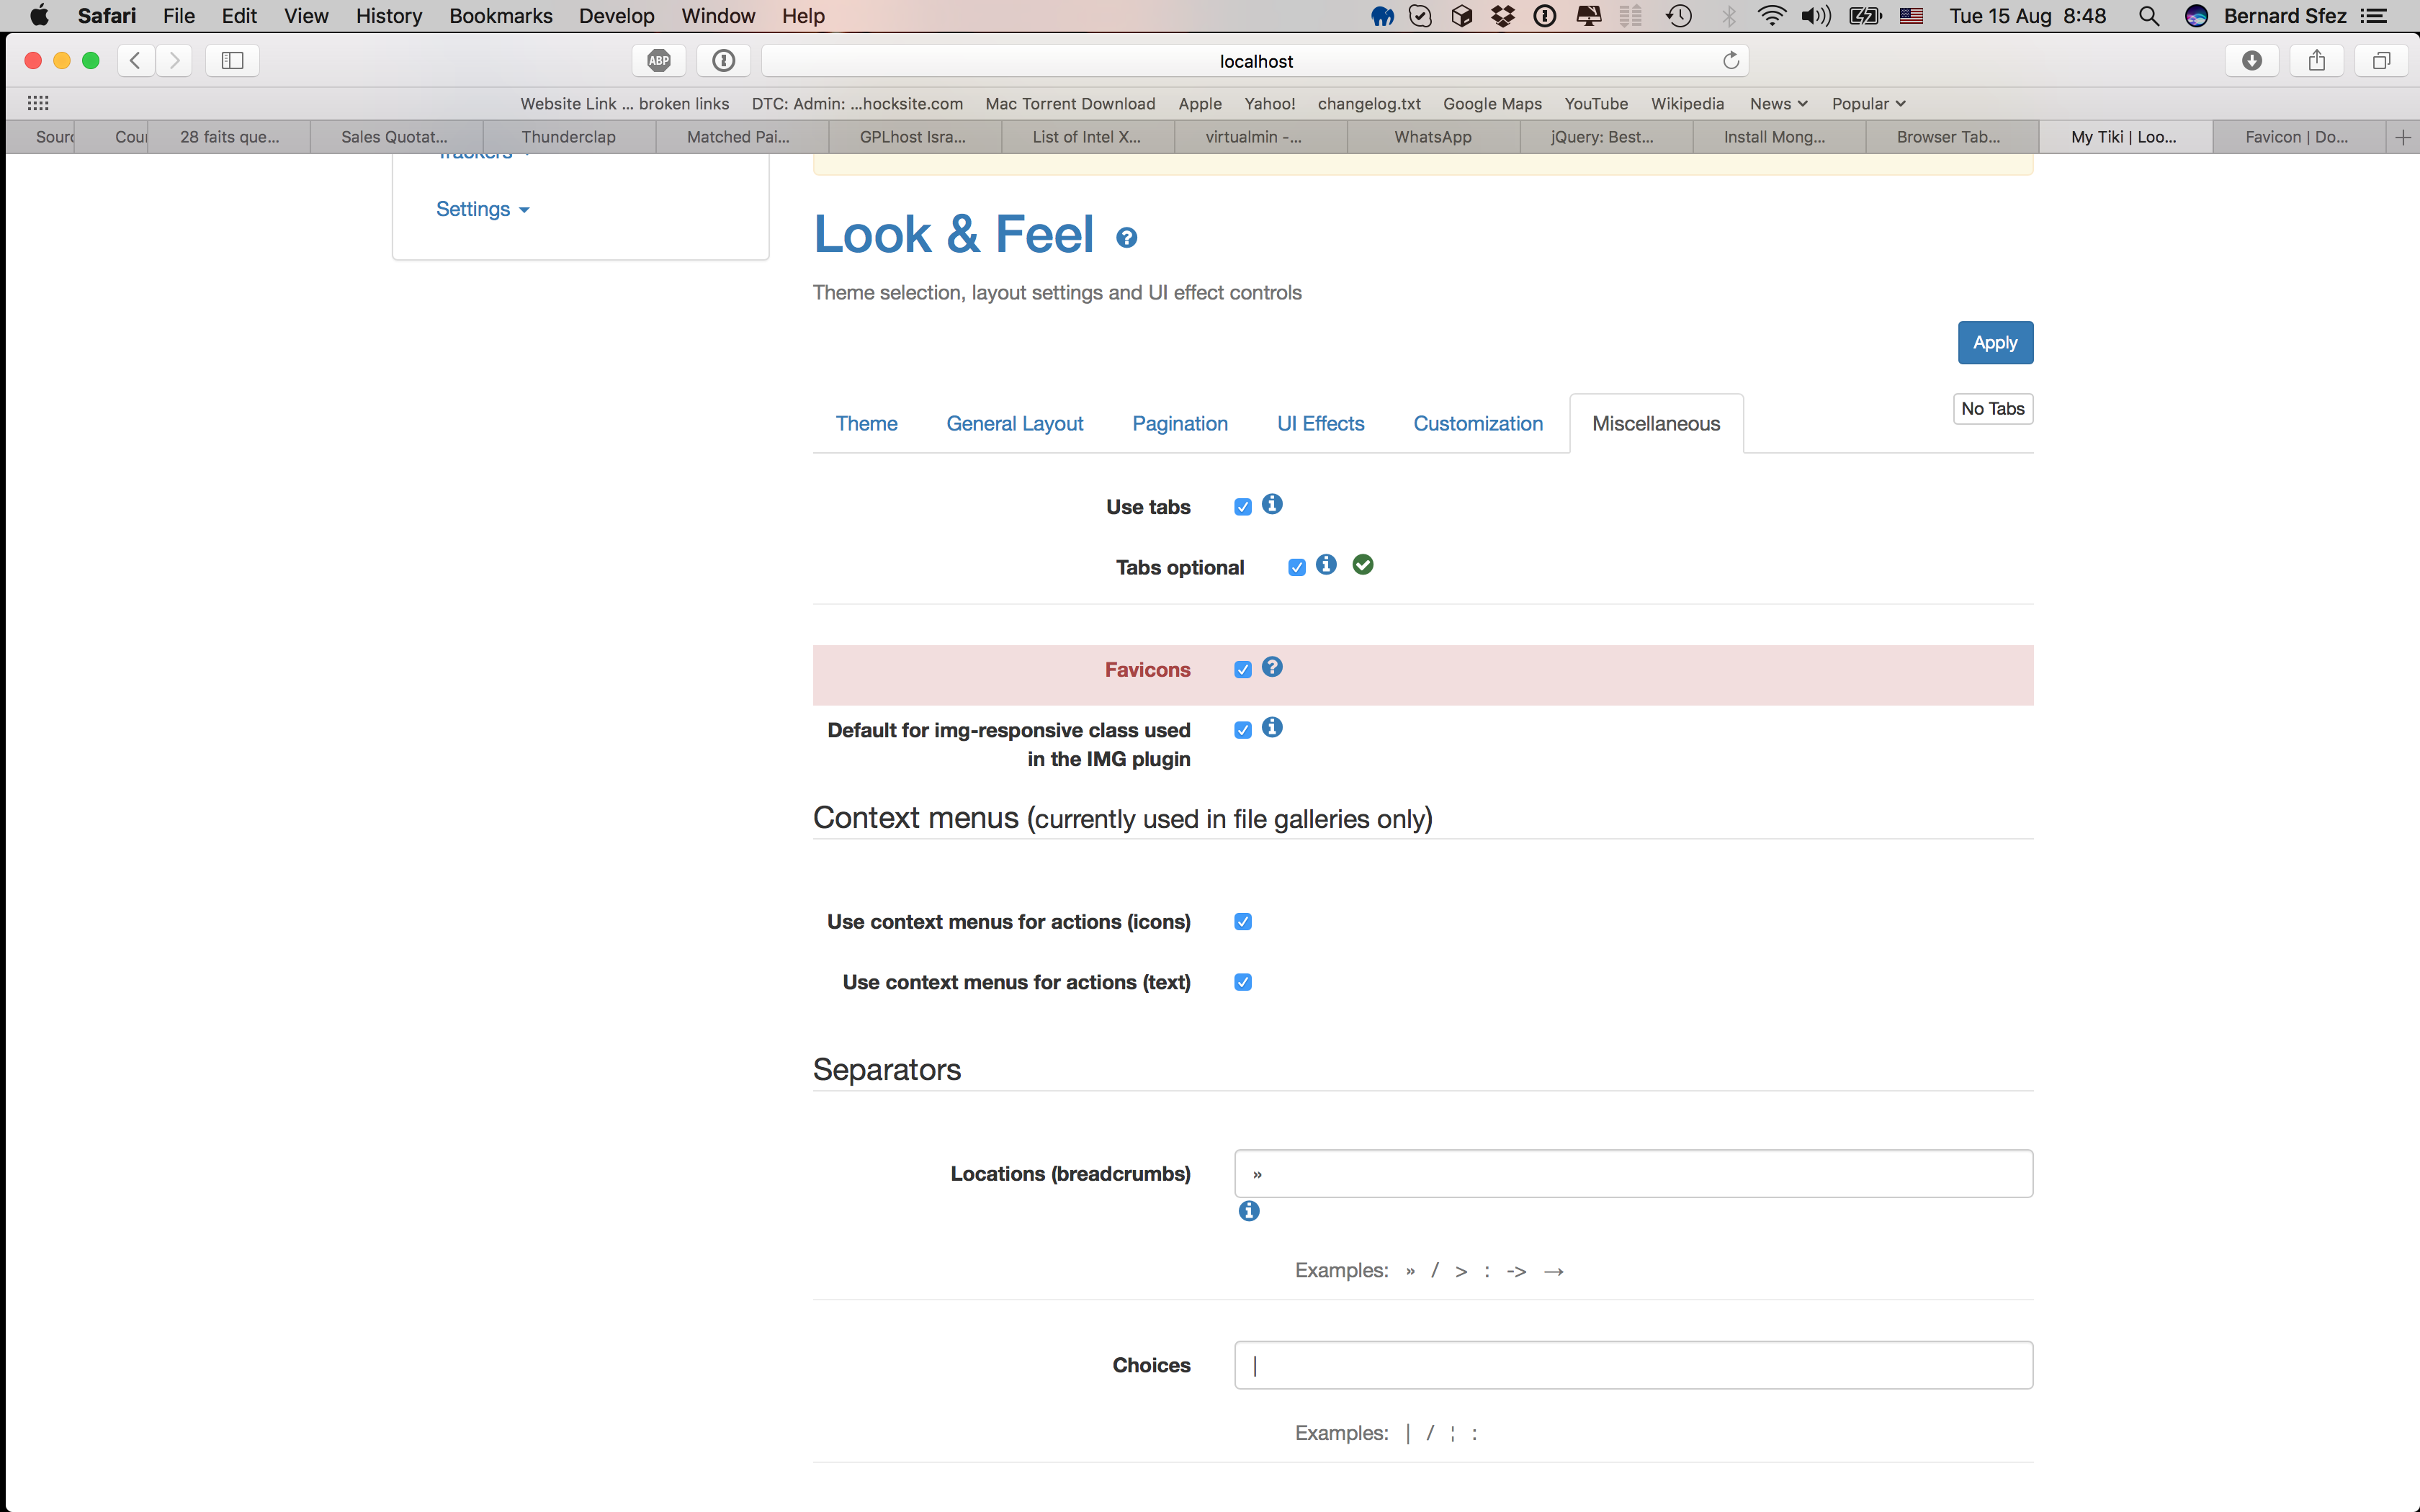Switch to the Theme tab
This screenshot has height=1512, width=2420.
pos(866,424)
